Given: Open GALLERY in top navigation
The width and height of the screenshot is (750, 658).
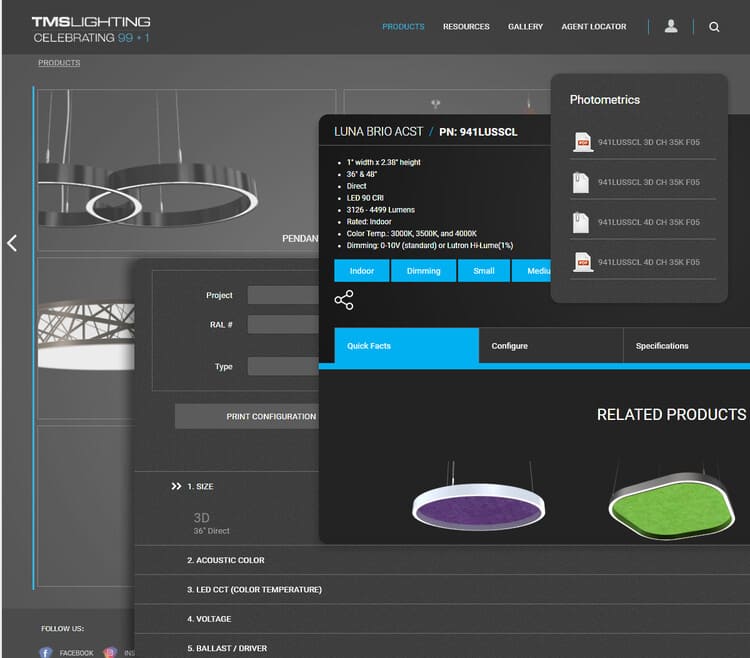Looking at the screenshot, I should click(x=525, y=27).
